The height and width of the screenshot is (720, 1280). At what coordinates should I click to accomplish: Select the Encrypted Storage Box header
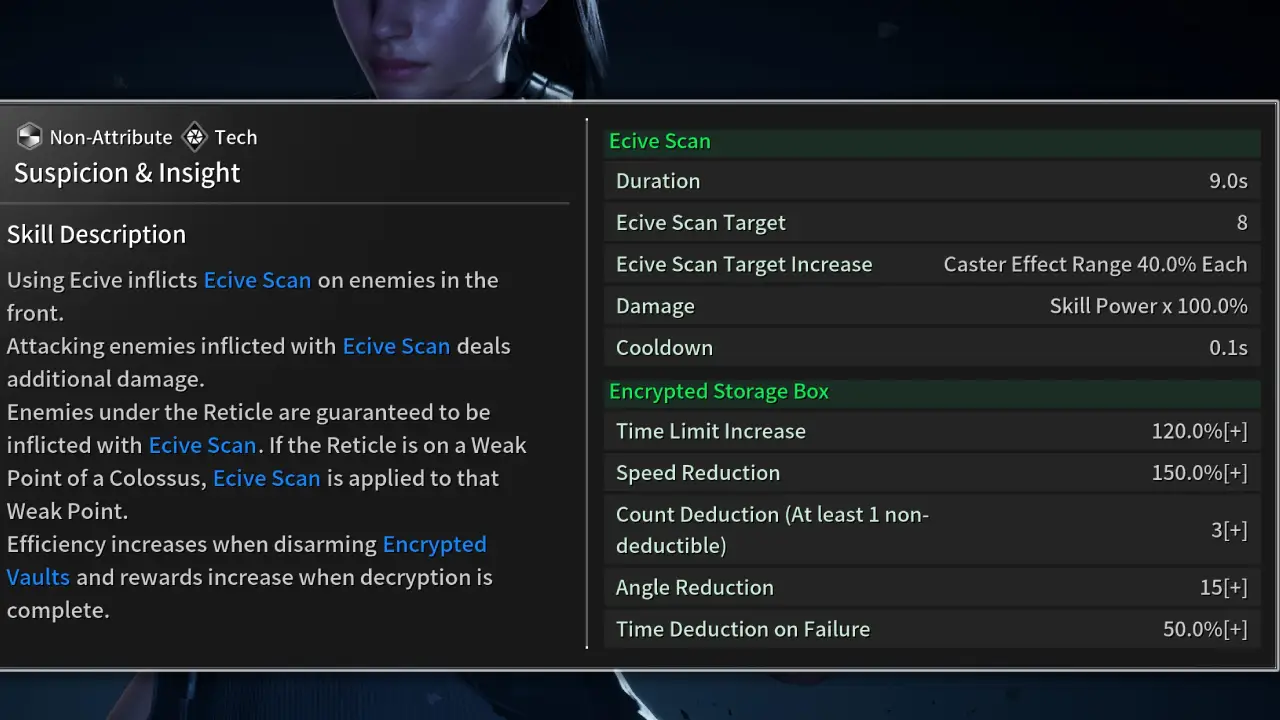click(932, 391)
